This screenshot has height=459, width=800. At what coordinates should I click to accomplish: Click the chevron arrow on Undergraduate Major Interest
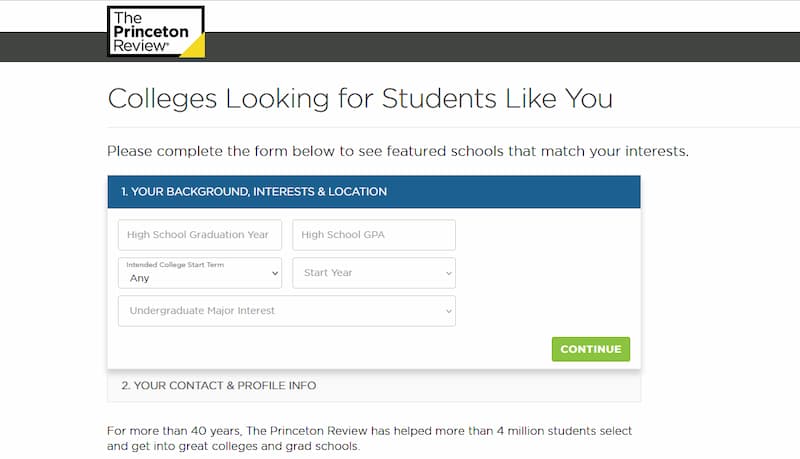(x=449, y=311)
